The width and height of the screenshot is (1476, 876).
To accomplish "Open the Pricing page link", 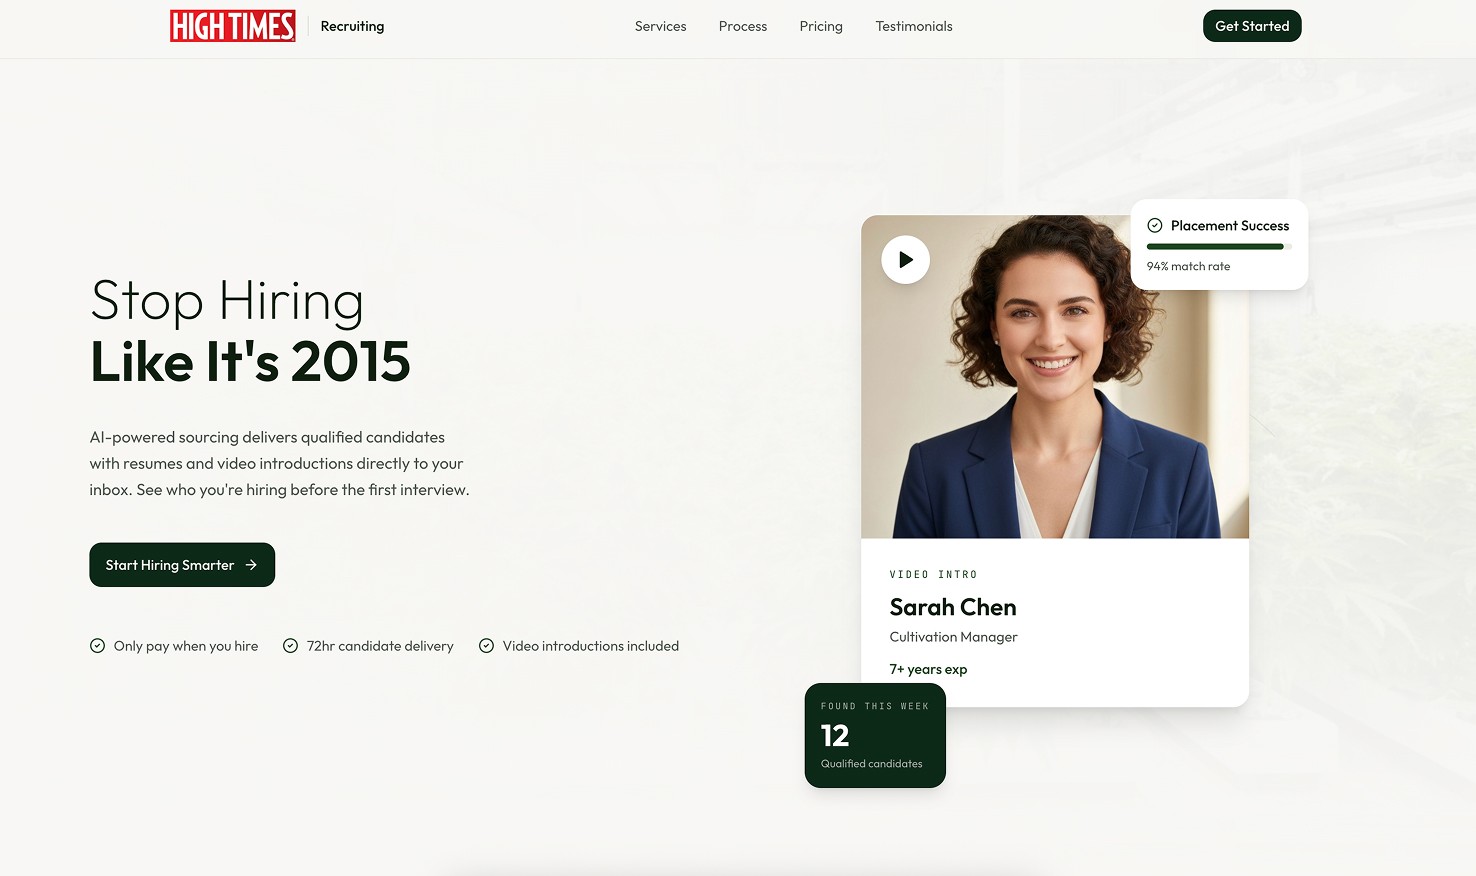I will click(821, 26).
